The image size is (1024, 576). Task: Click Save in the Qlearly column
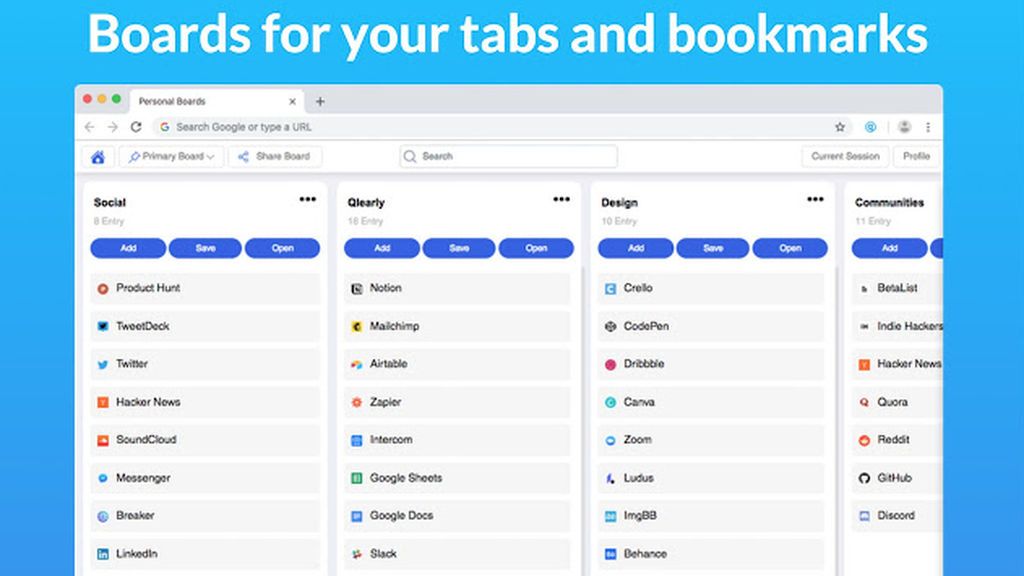point(459,248)
